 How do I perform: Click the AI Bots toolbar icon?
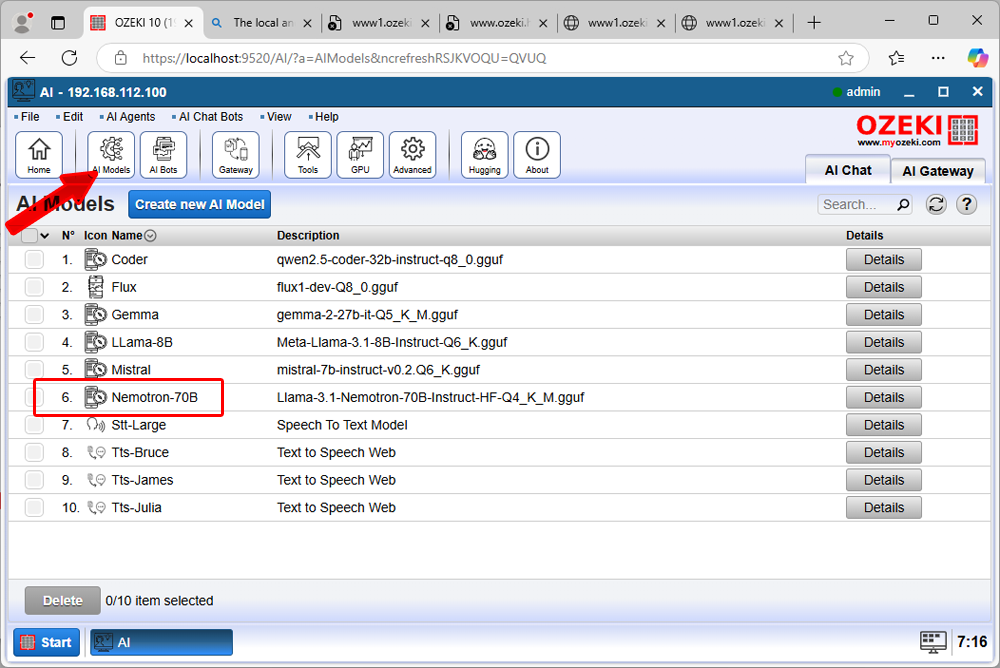[x=163, y=155]
